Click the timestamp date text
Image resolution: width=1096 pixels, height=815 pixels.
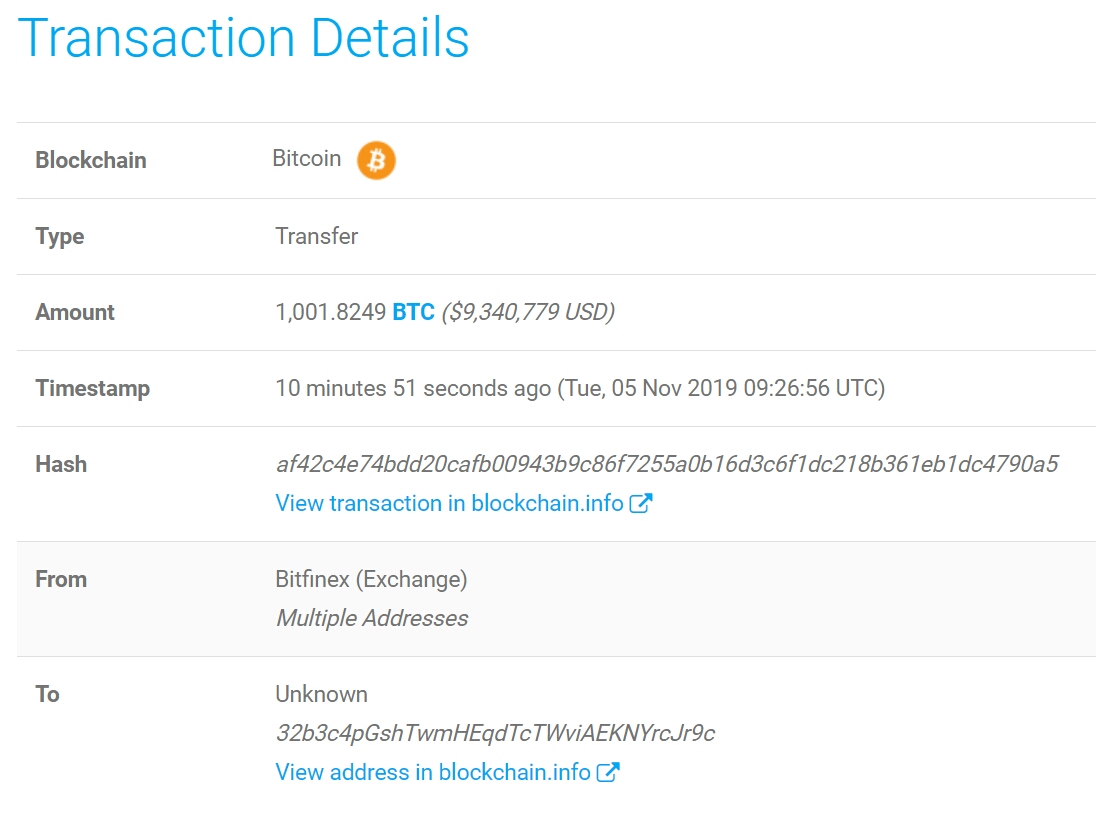pos(720,388)
